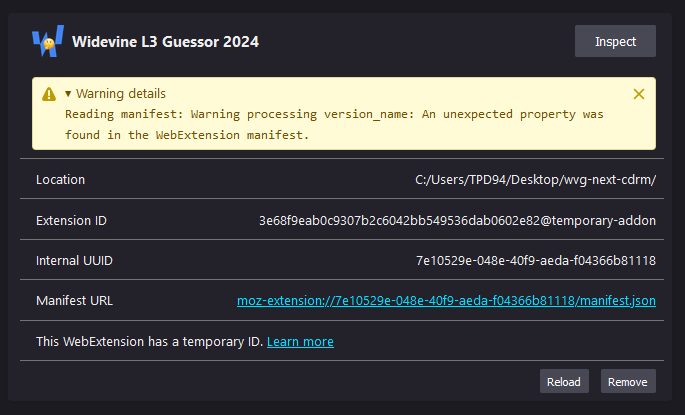Click the Internal UUID row label
Viewport: 685px width, 415px height.
tap(74, 260)
